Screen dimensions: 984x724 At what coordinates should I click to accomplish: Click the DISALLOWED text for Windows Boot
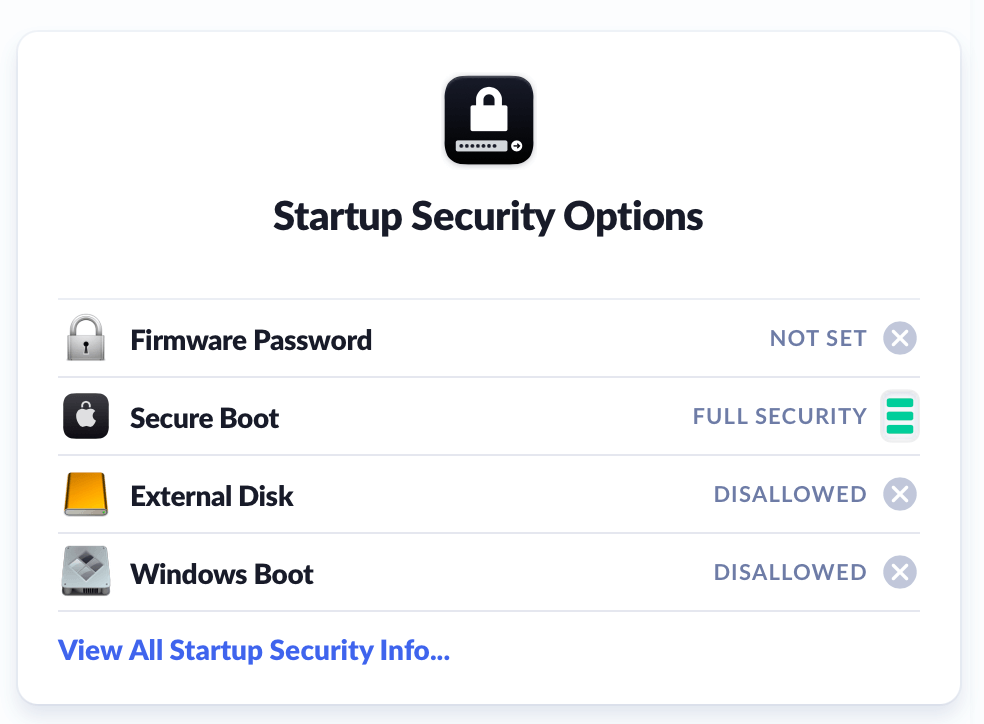pos(790,572)
